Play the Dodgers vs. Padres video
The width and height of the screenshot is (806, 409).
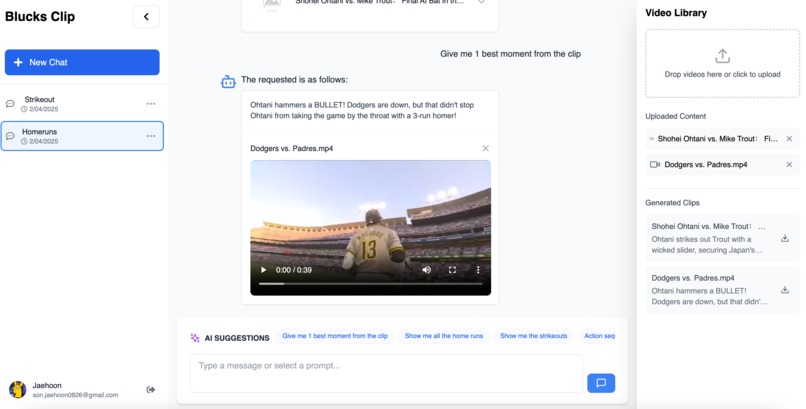[x=263, y=270]
